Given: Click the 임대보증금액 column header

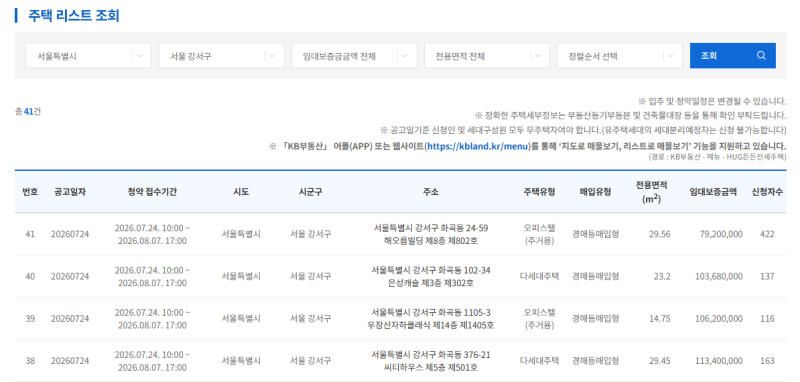Looking at the screenshot, I should [x=713, y=192].
